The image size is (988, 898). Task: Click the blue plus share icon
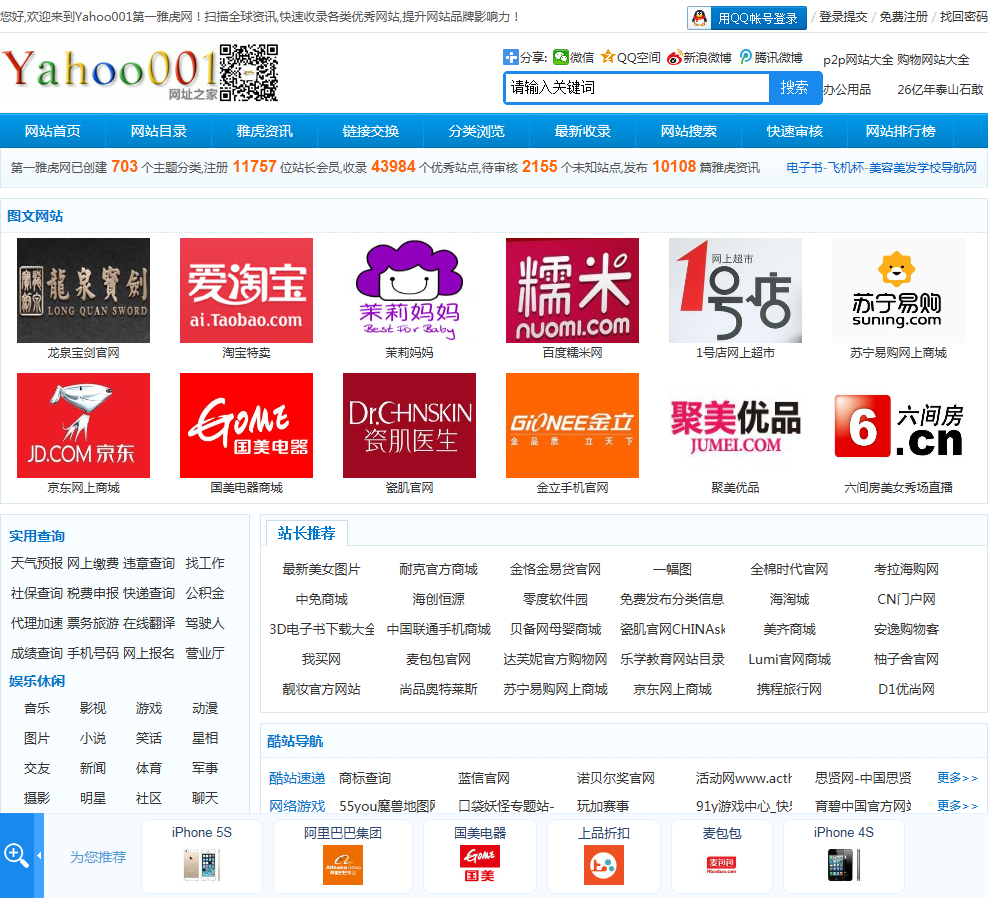510,57
